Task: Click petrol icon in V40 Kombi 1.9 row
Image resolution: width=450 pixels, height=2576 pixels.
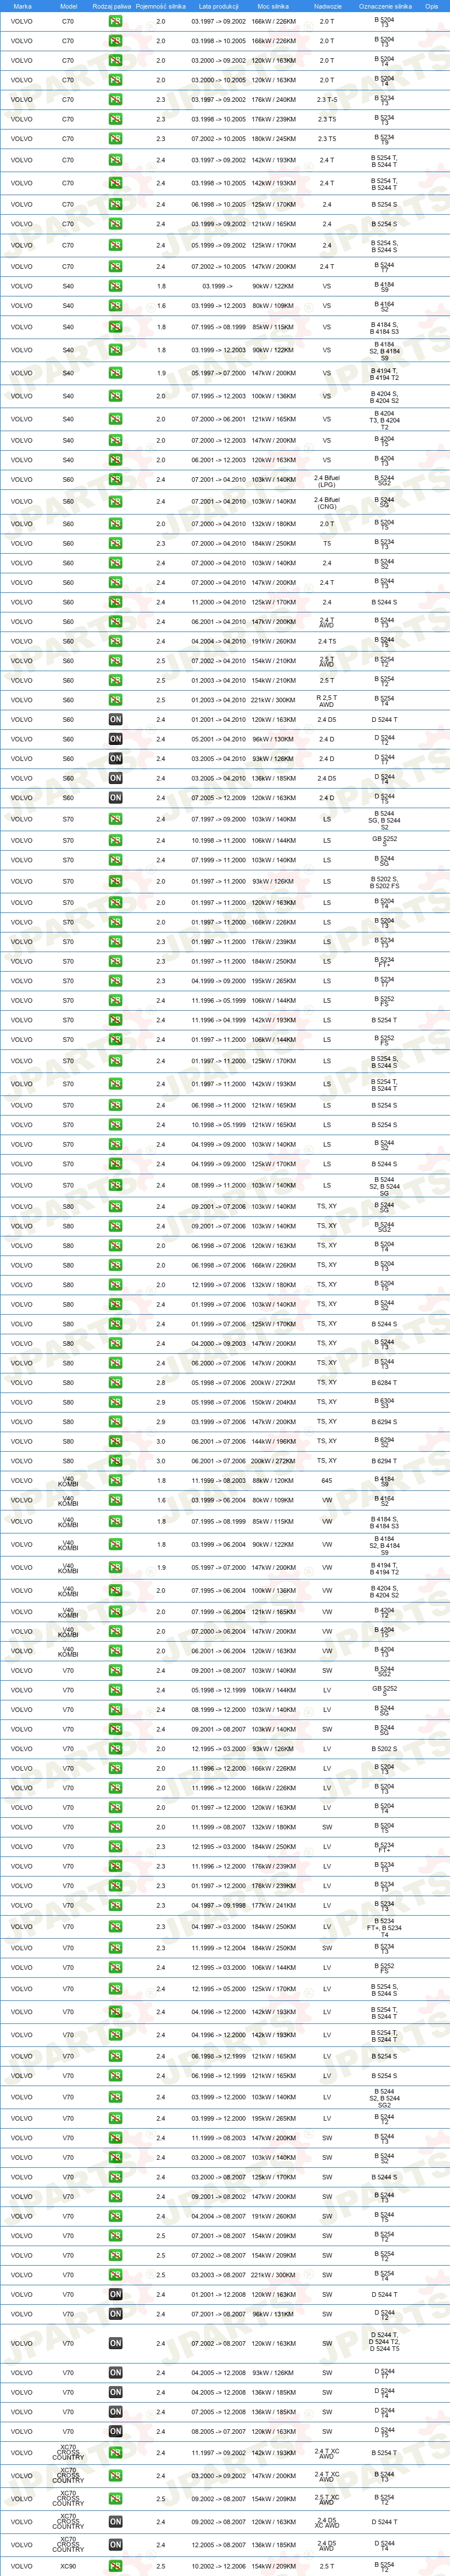Action: [116, 1568]
